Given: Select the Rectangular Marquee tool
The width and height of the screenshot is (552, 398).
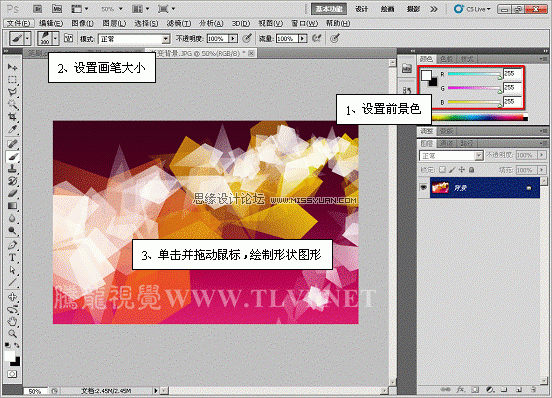Looking at the screenshot, I should point(12,80).
